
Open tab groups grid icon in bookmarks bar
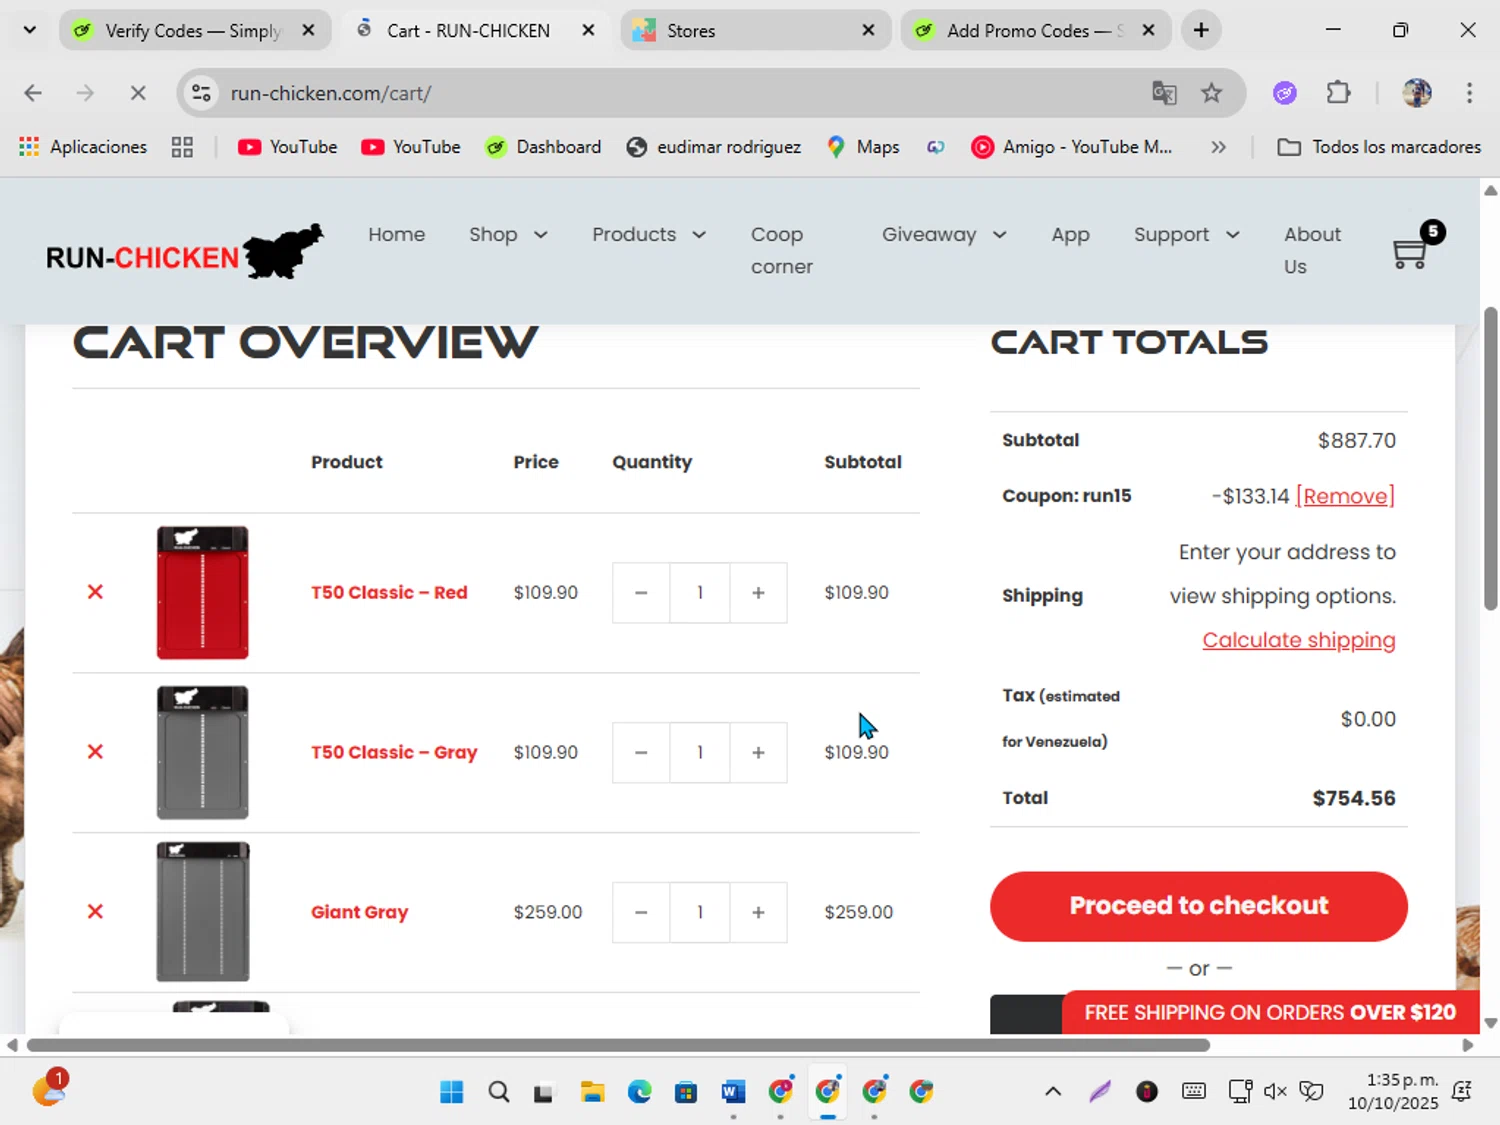[x=182, y=147]
